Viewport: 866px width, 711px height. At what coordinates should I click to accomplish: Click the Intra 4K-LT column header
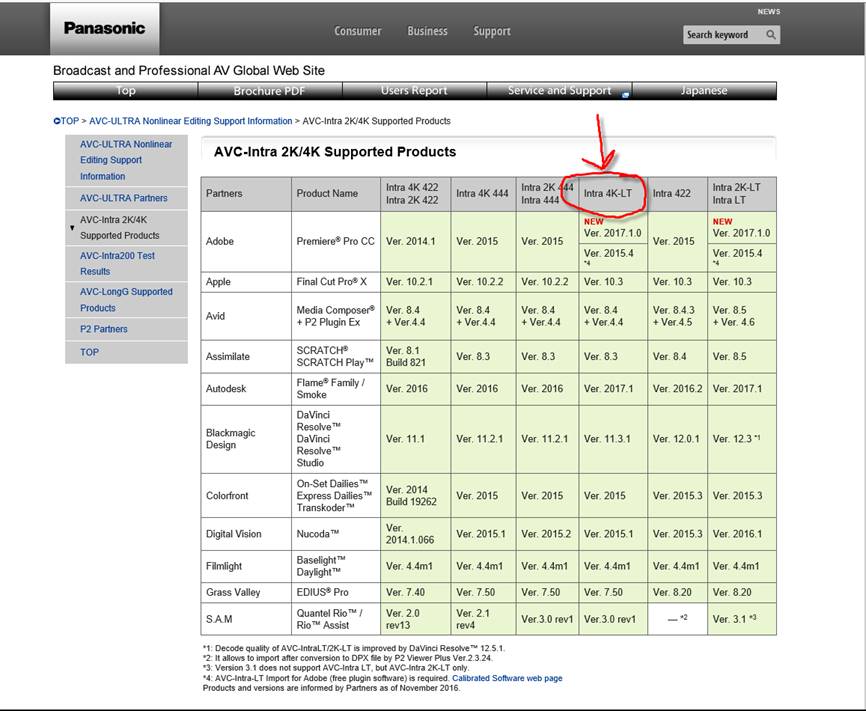point(612,194)
